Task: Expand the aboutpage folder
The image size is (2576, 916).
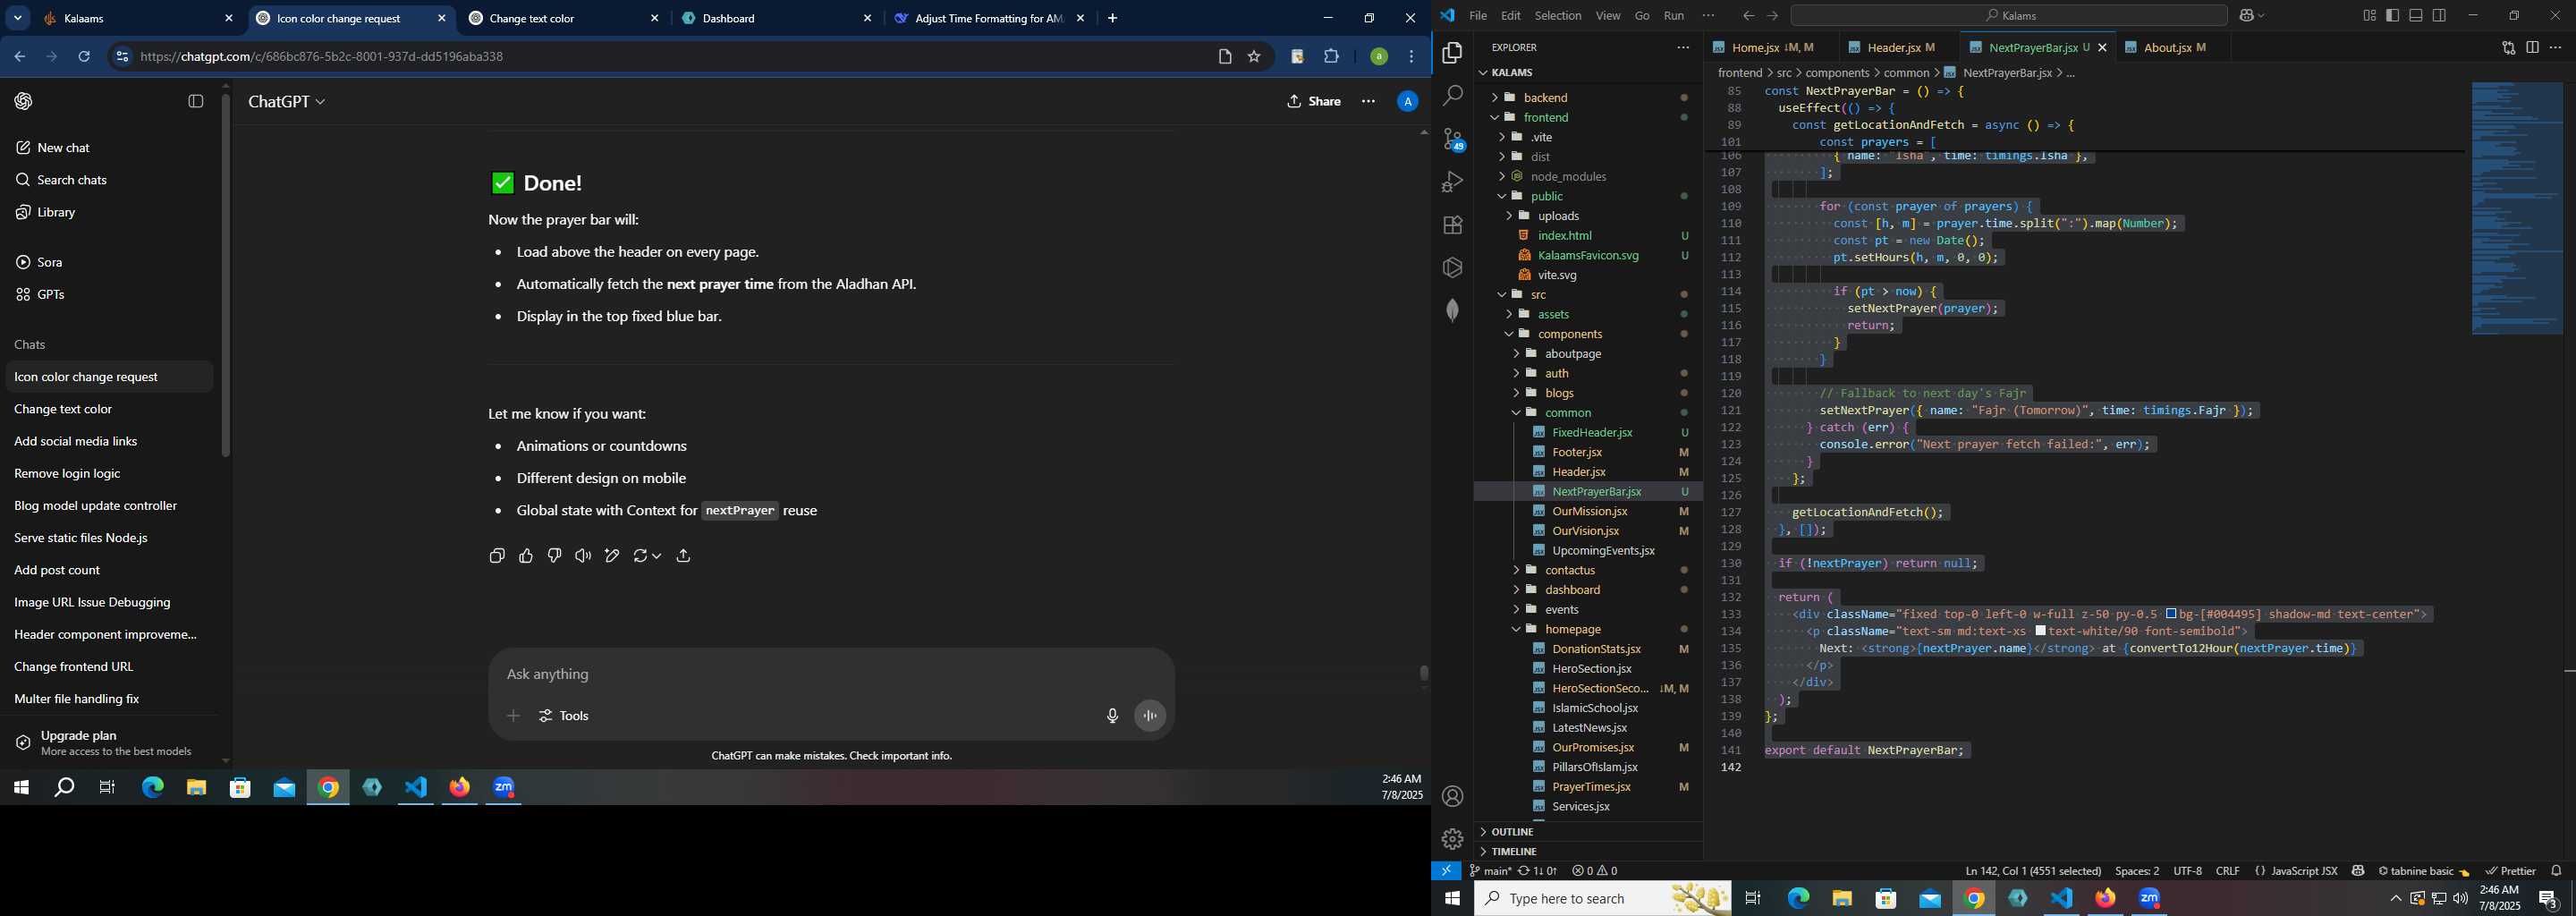Action: click(x=1573, y=354)
